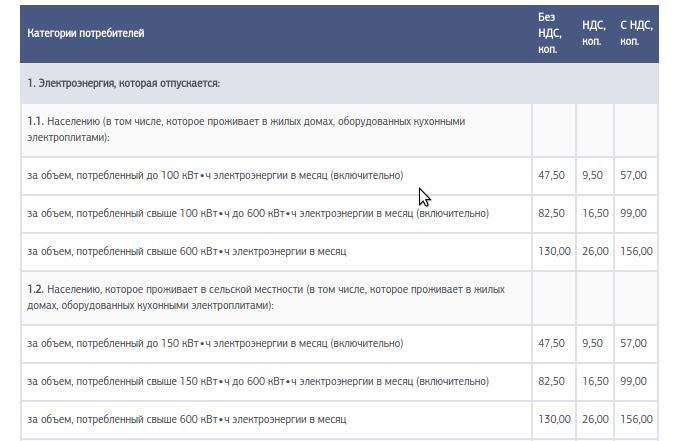Viewport: 676px width, 441px height.
Task: Click 16,50 in the 150–600 кВт•ч row
Action: tap(595, 382)
